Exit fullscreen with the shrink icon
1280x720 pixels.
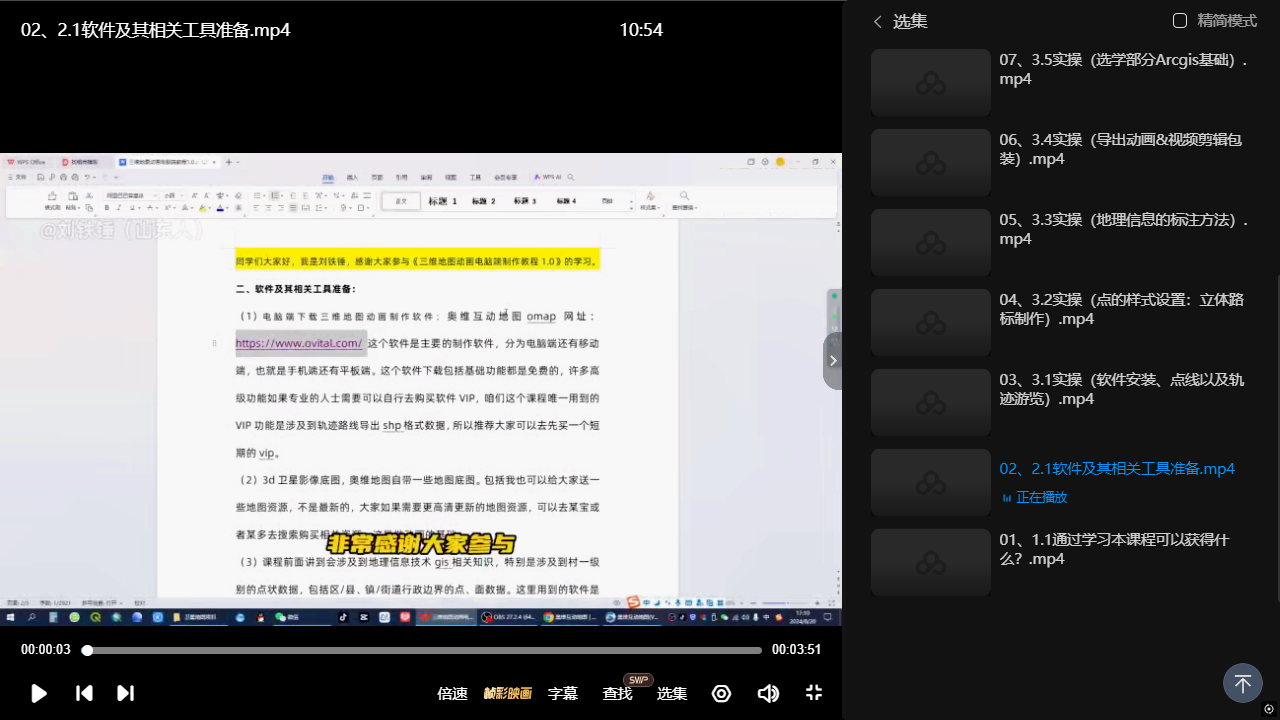tap(814, 693)
